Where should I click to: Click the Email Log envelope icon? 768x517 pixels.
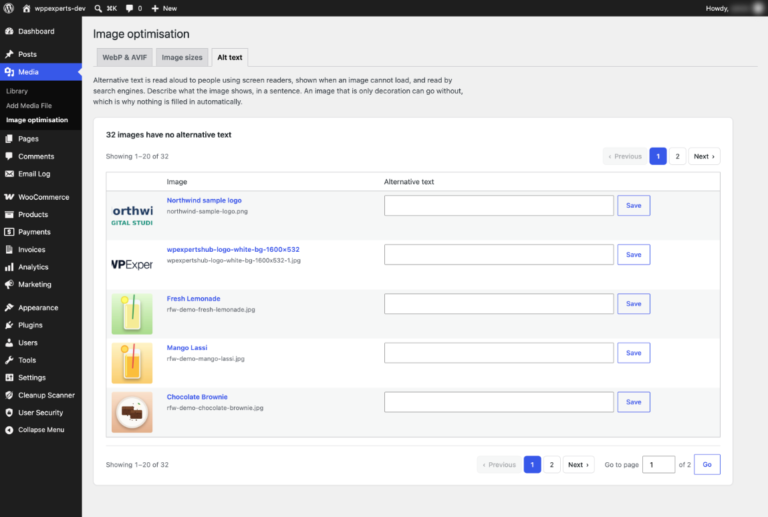tap(9, 174)
